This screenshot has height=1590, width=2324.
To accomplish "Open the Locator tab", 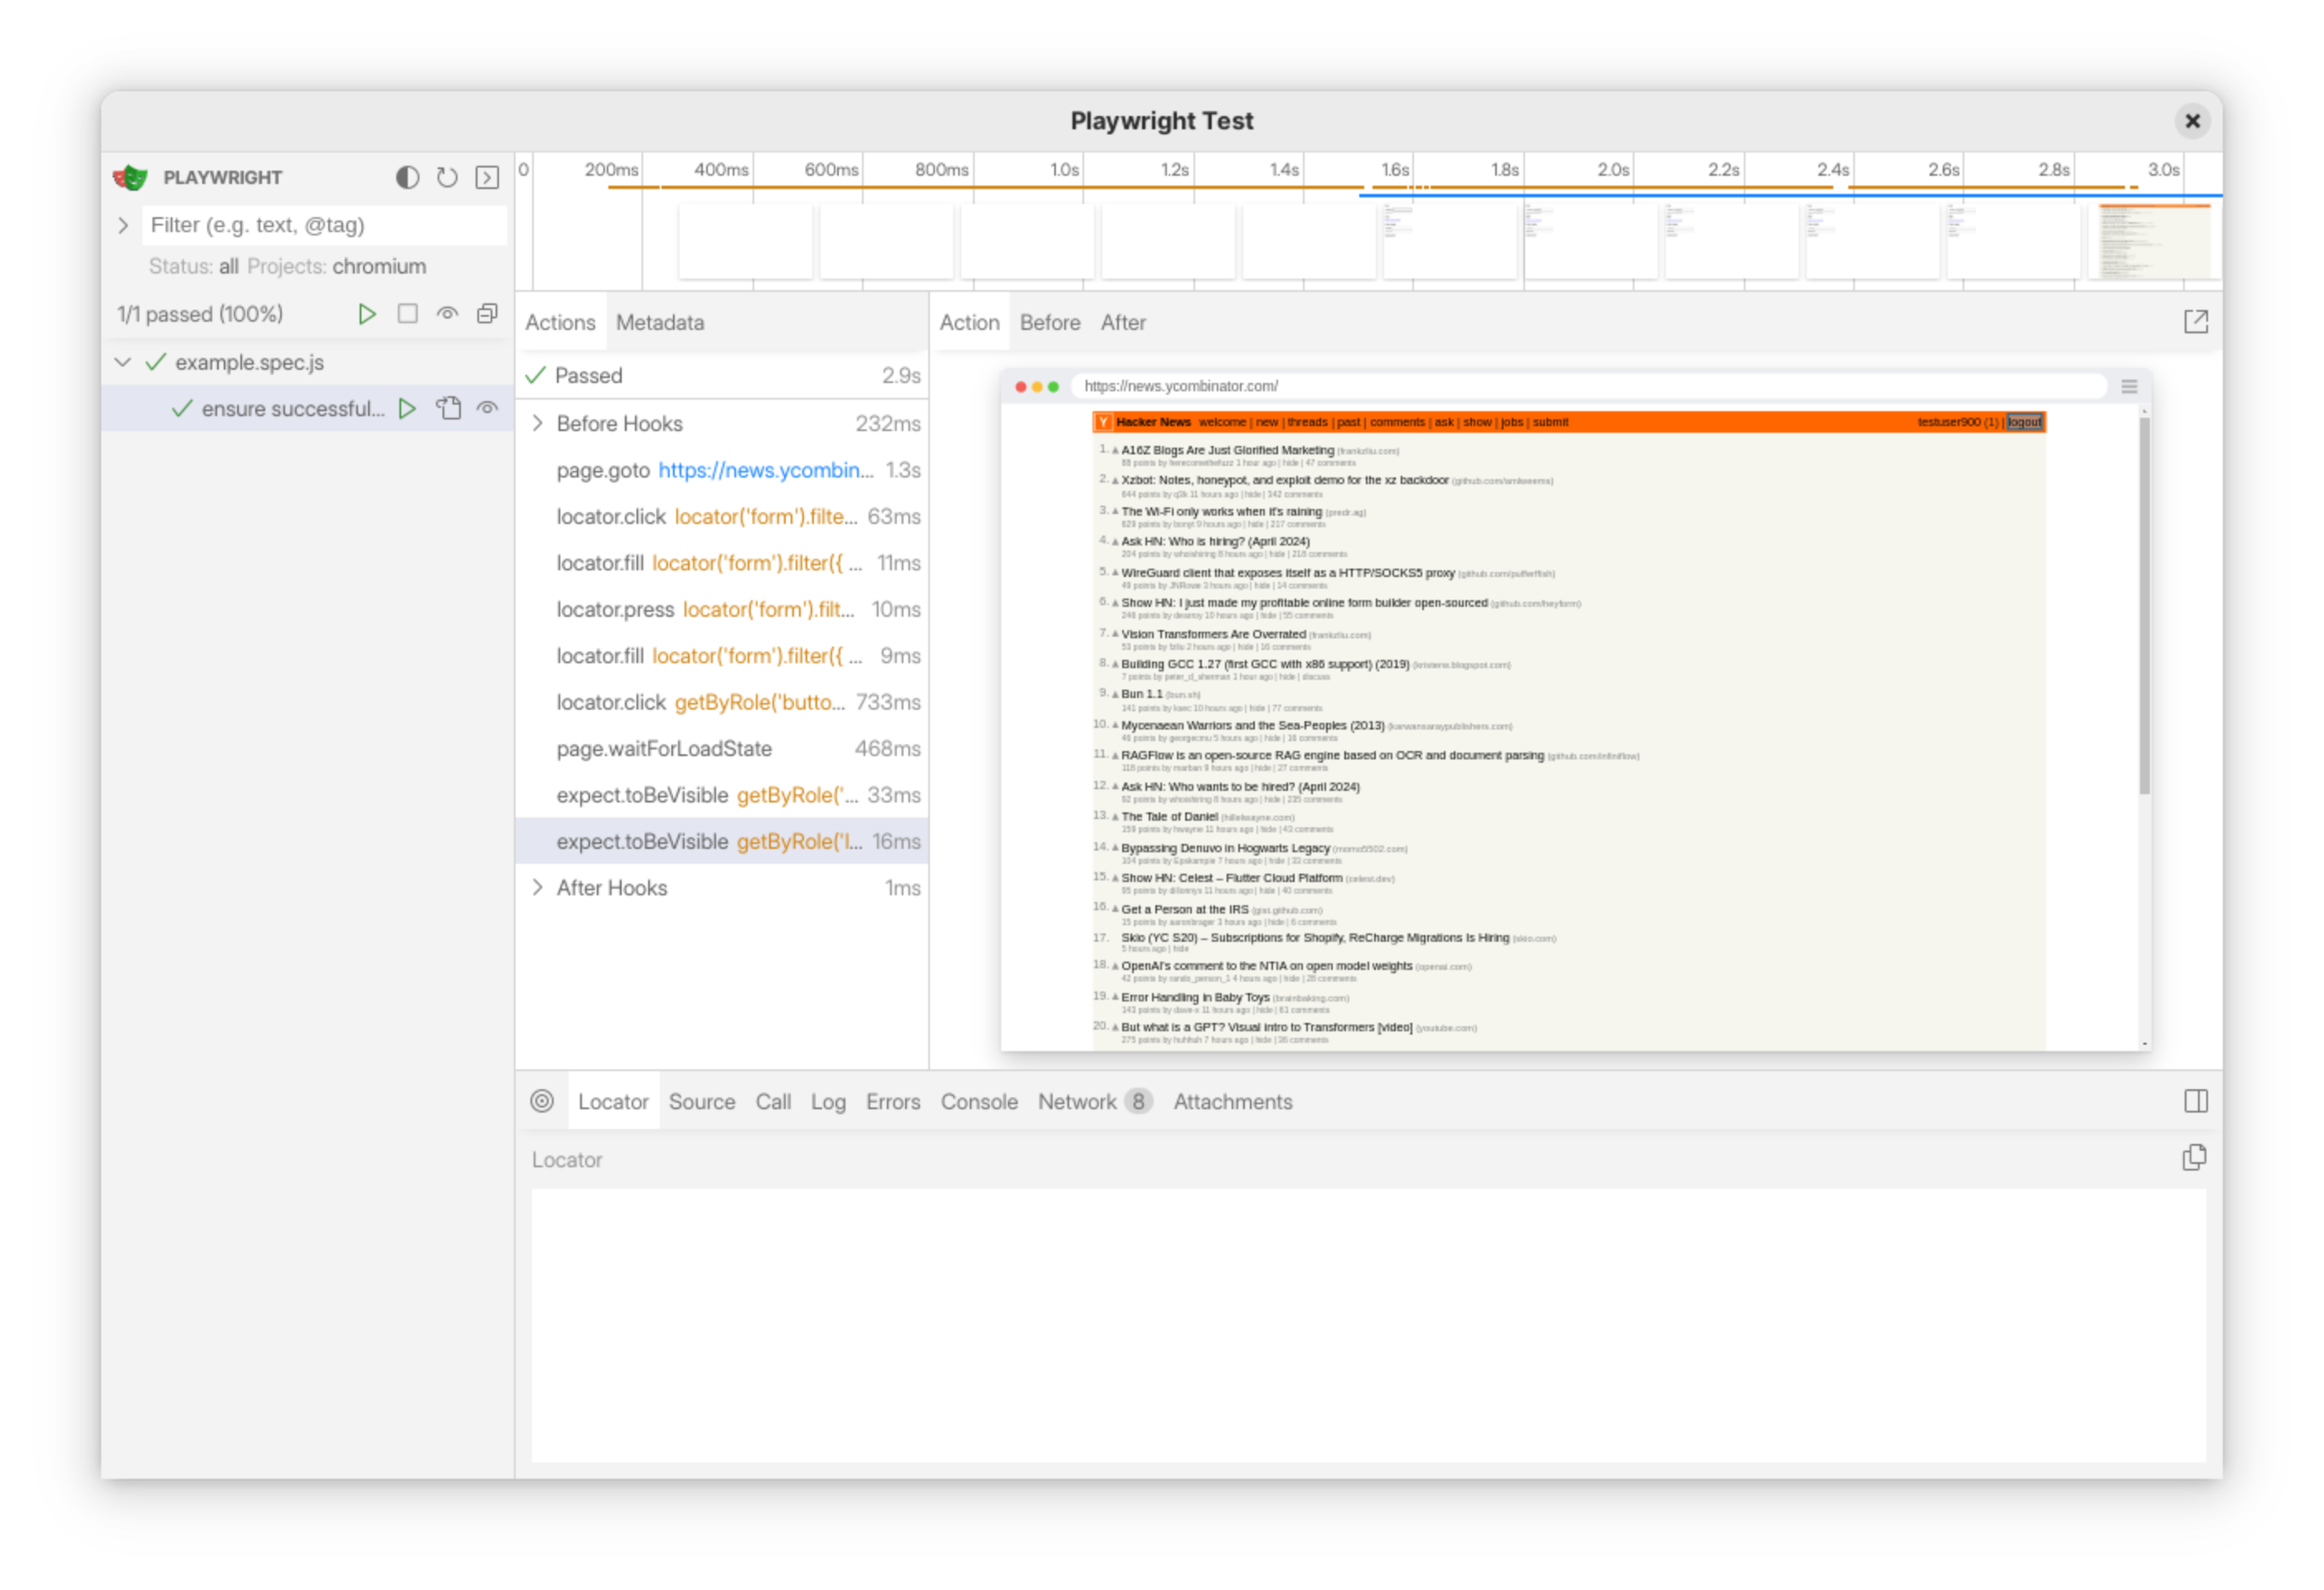I will pos(613,1101).
